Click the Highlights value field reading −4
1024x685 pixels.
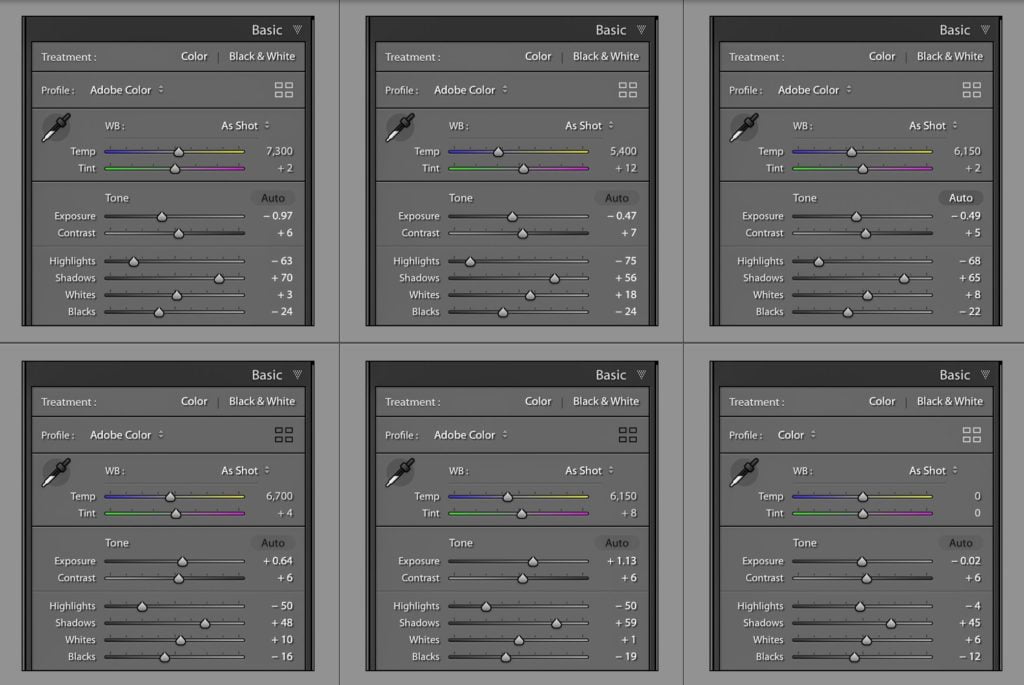click(x=973, y=606)
